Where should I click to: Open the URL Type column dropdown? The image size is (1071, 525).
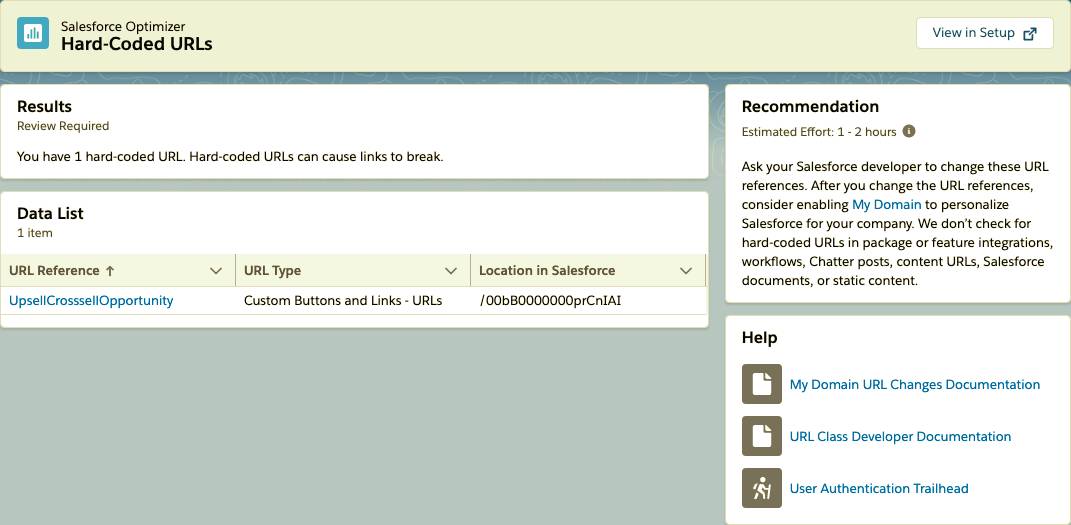tap(451, 271)
